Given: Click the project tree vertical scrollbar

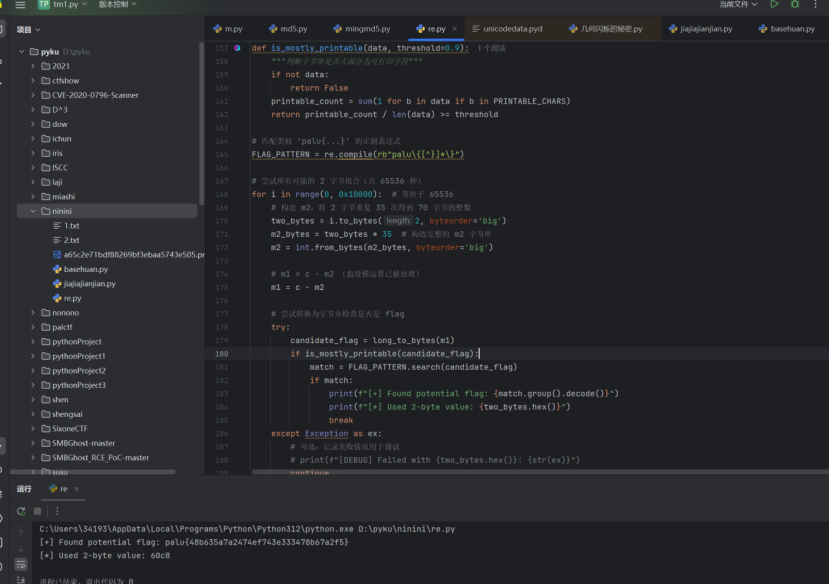Looking at the screenshot, I should tap(201, 124).
